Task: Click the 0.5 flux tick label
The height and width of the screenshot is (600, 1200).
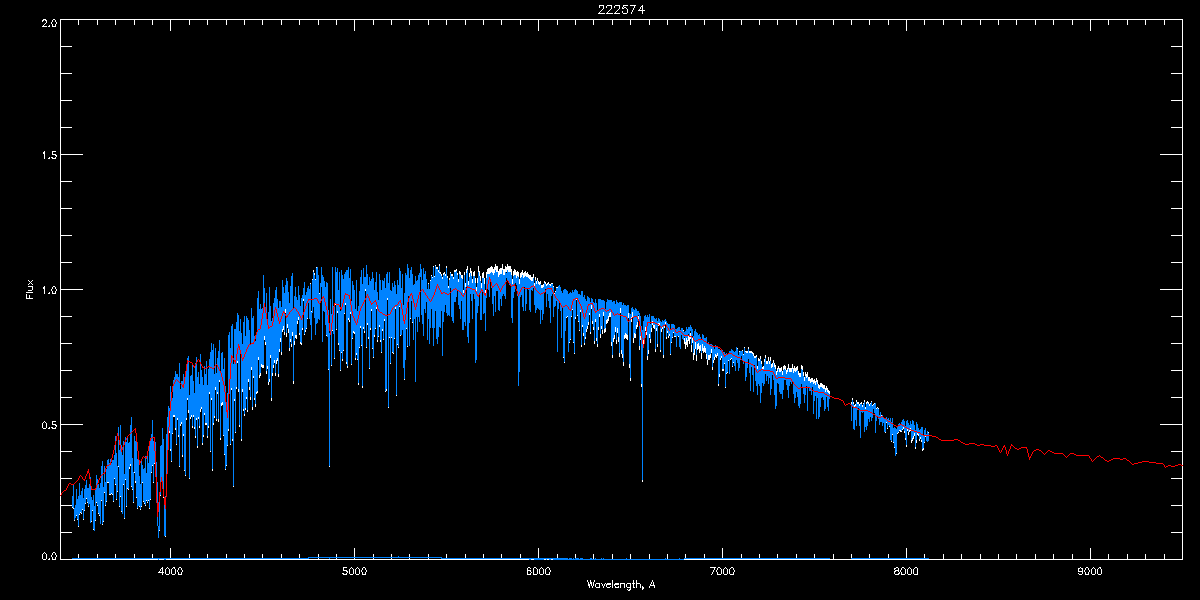Action: point(48,424)
